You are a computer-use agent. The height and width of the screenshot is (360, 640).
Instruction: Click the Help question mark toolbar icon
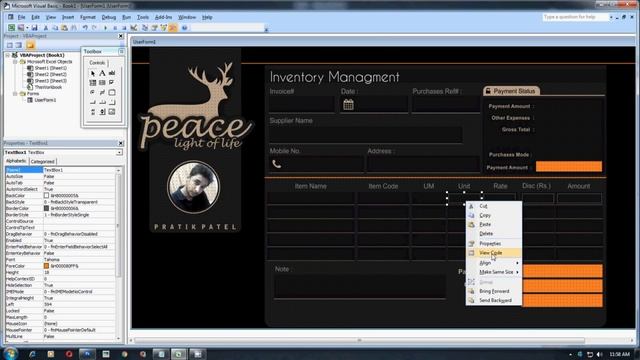point(184,28)
